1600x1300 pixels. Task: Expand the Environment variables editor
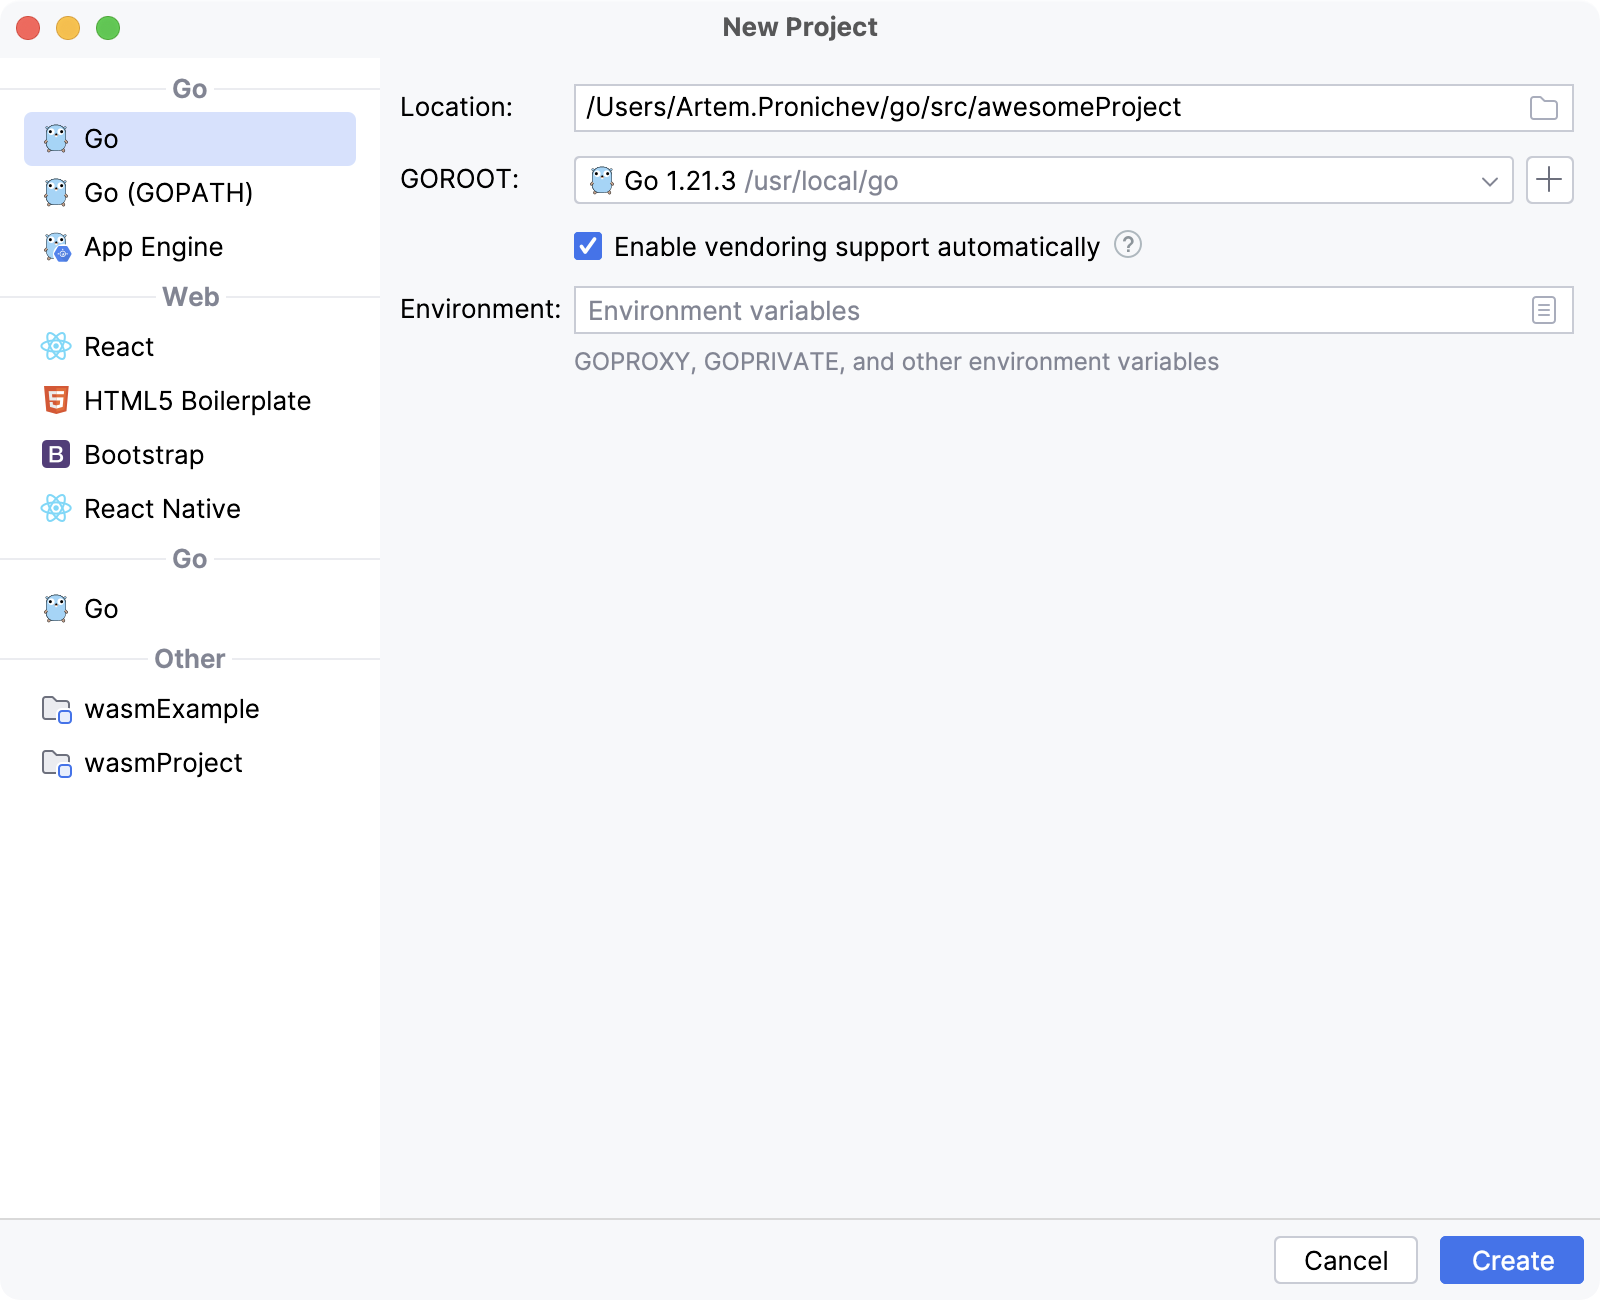pyautogui.click(x=1543, y=310)
